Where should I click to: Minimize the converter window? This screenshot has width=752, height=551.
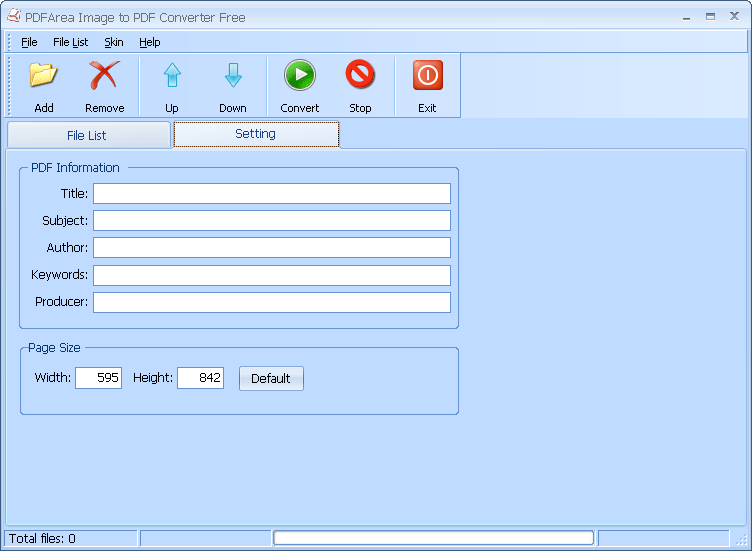[x=687, y=17]
